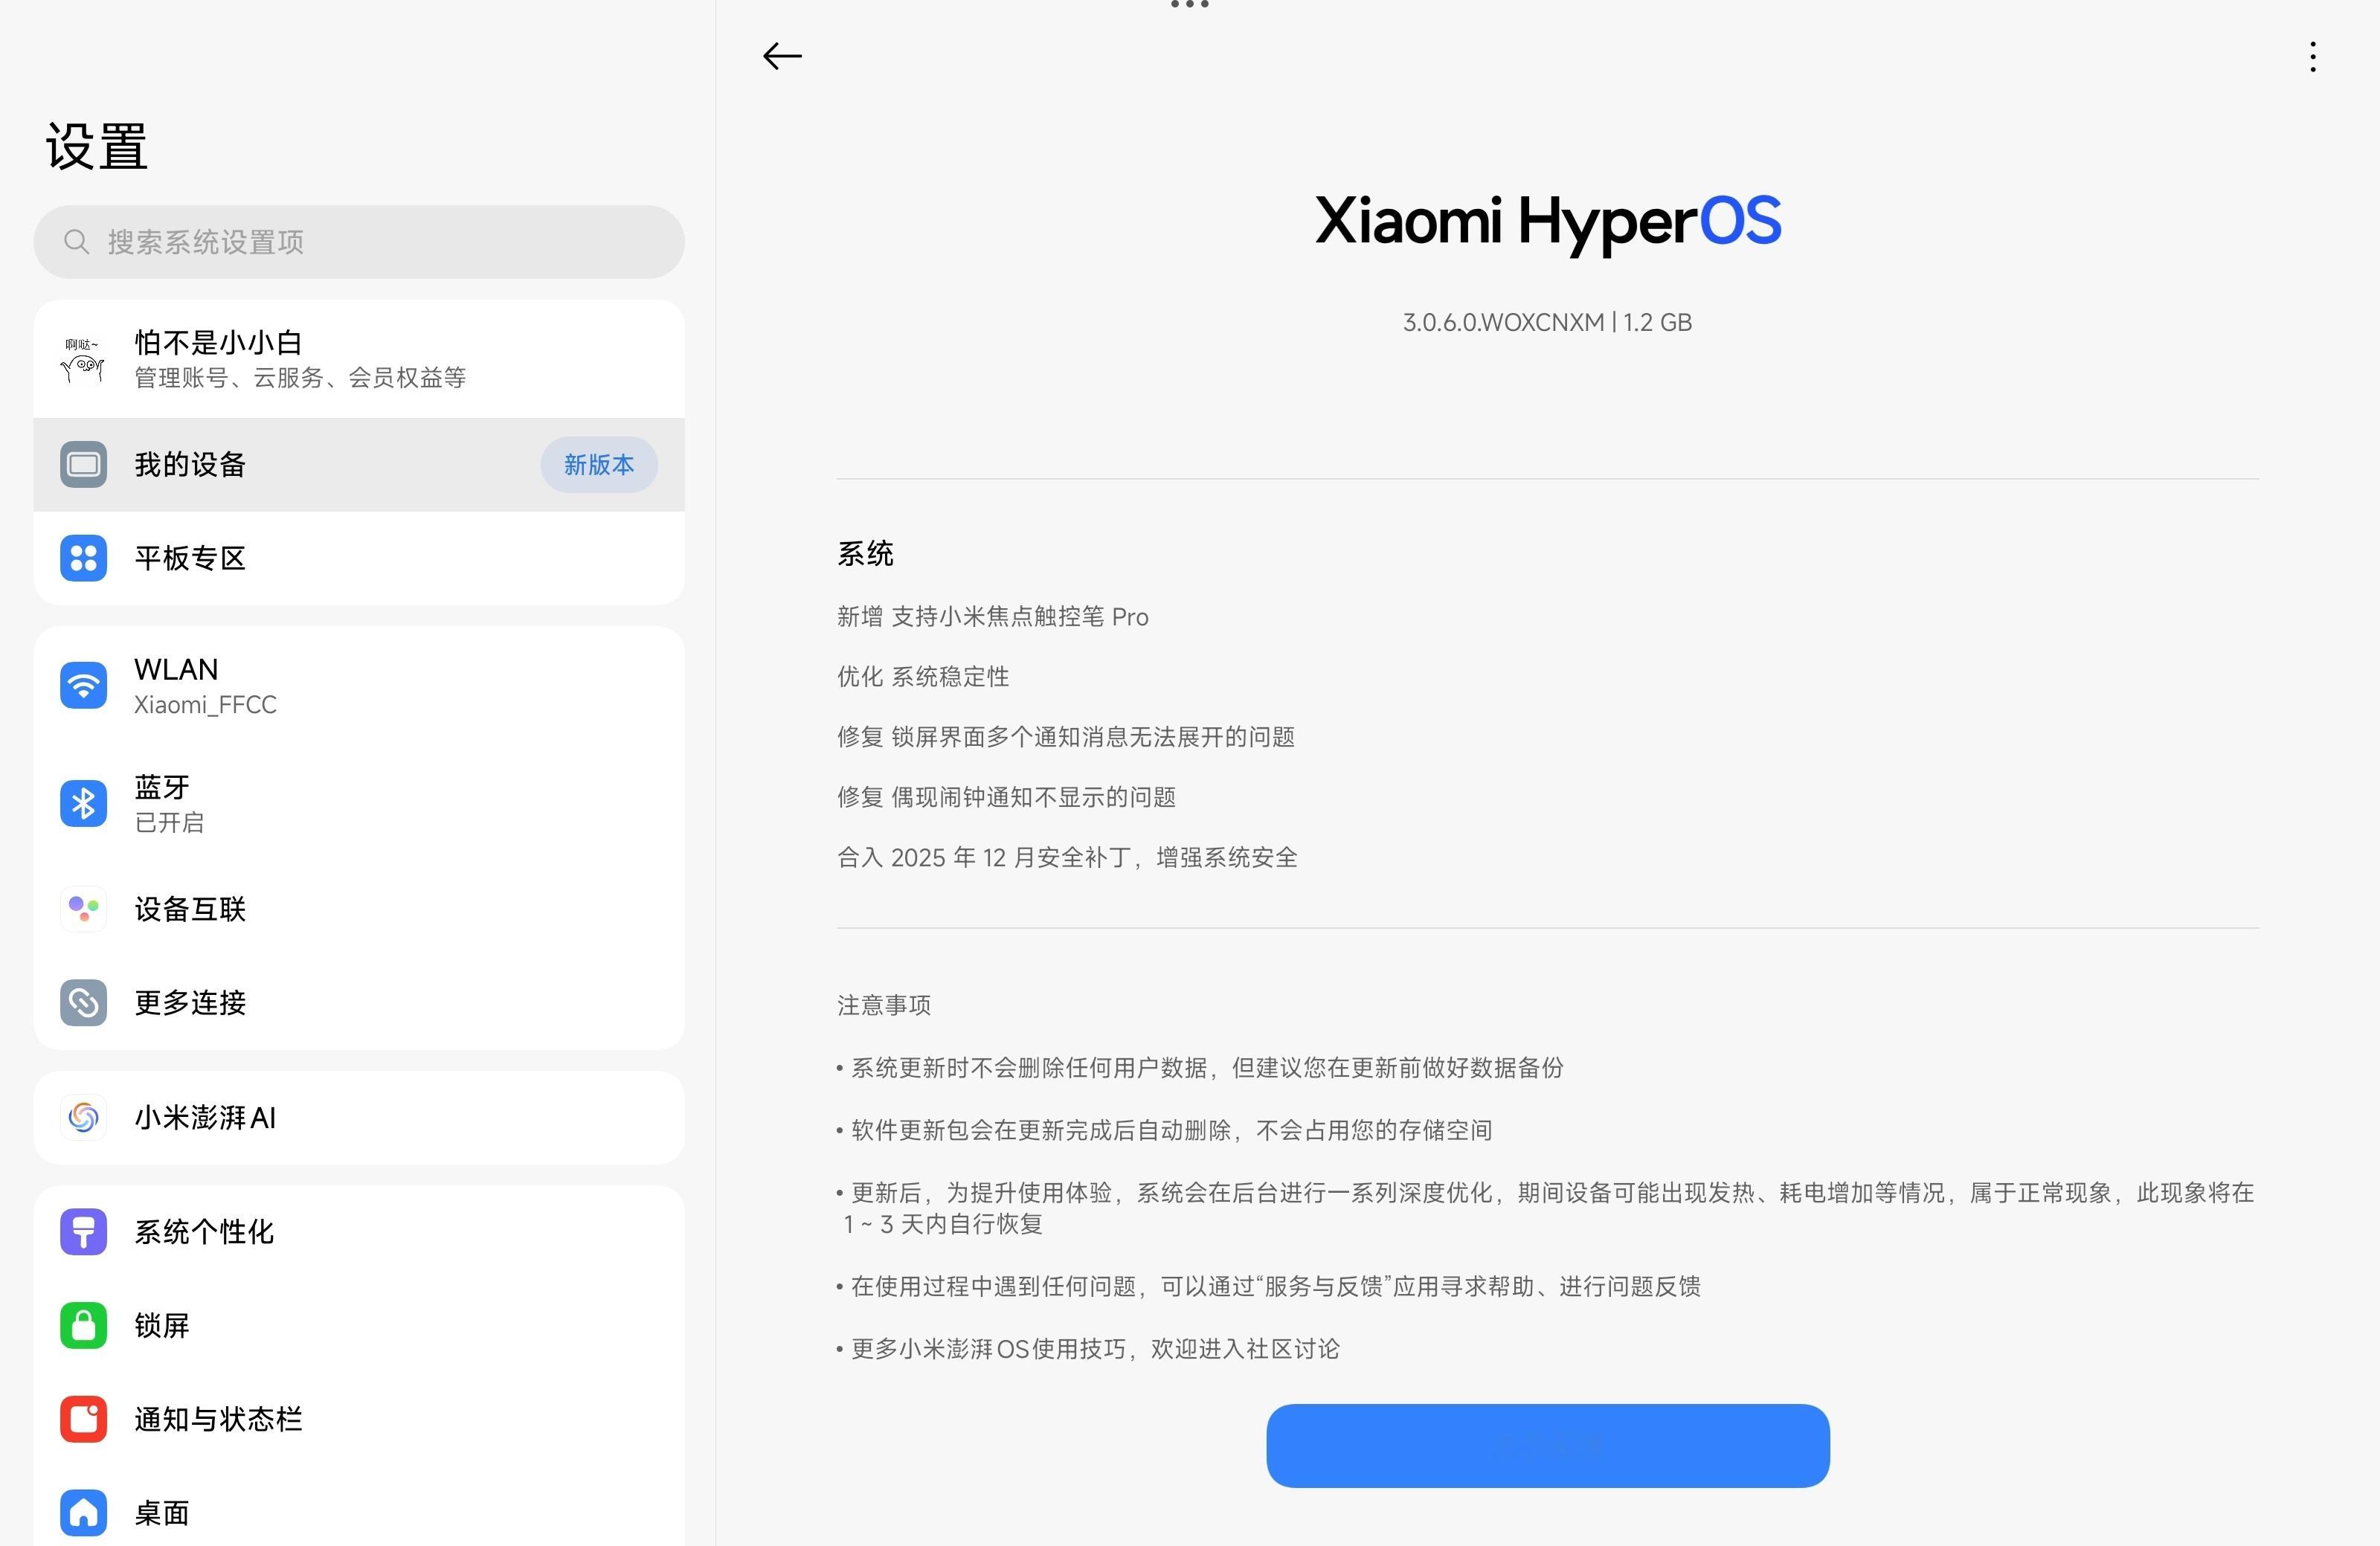2380x1546 pixels.
Task: Click the profile avatar thumbnail
Action: [83, 359]
